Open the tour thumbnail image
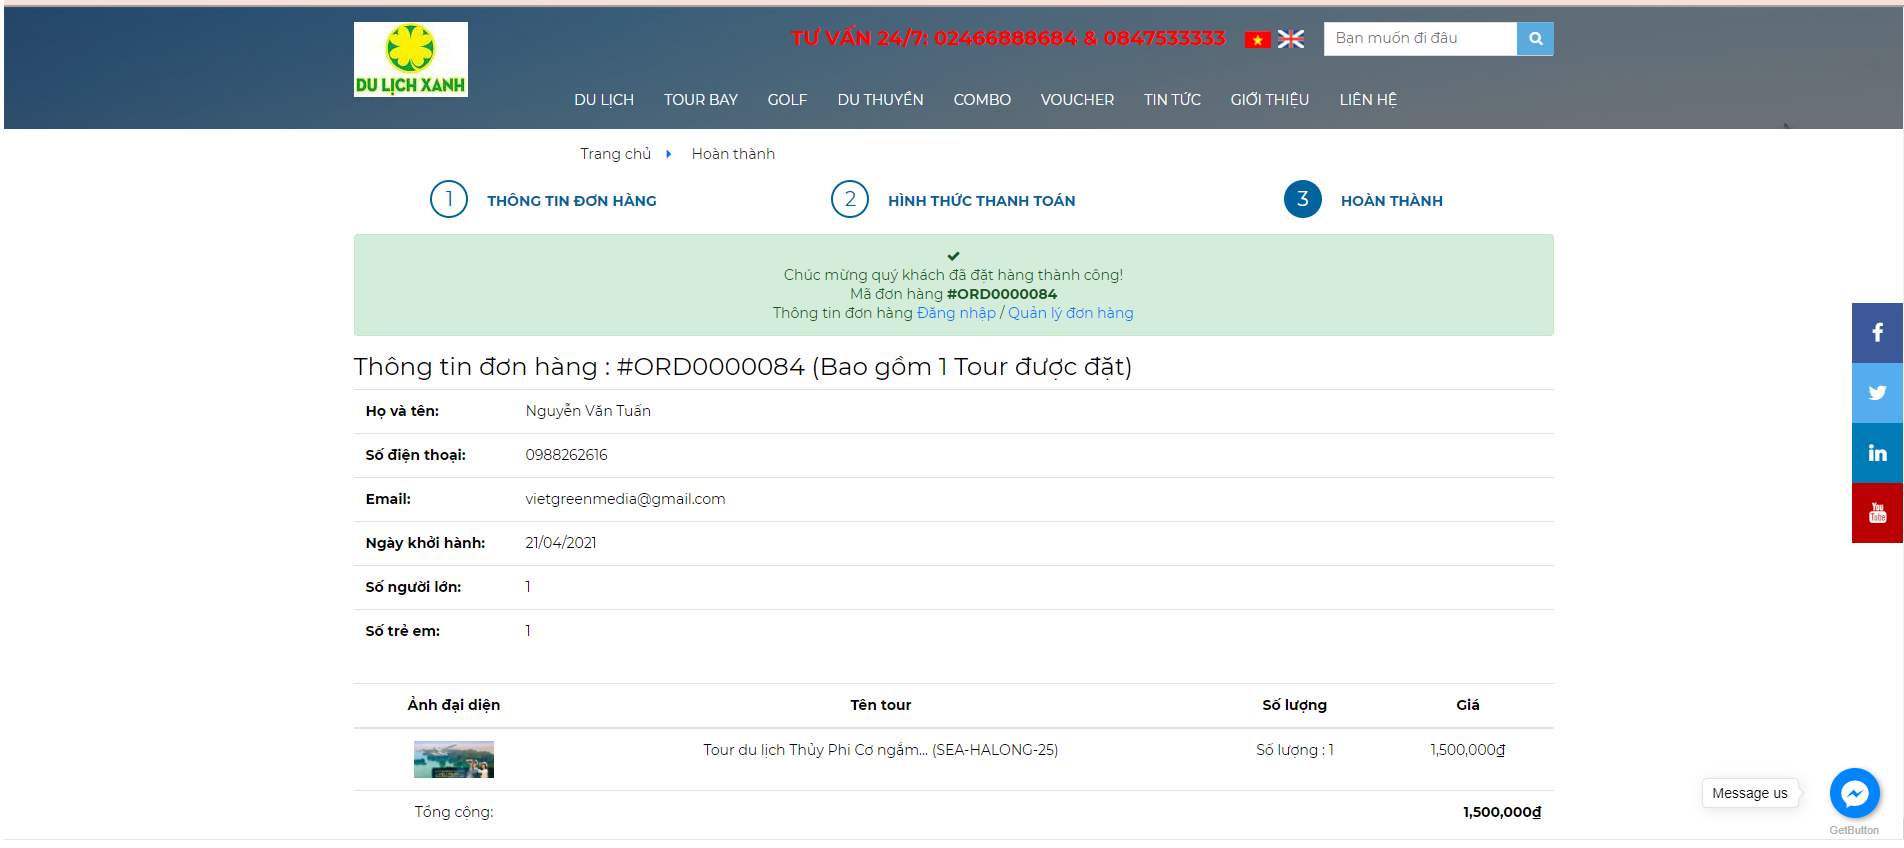This screenshot has width=1904, height=848. click(x=454, y=759)
